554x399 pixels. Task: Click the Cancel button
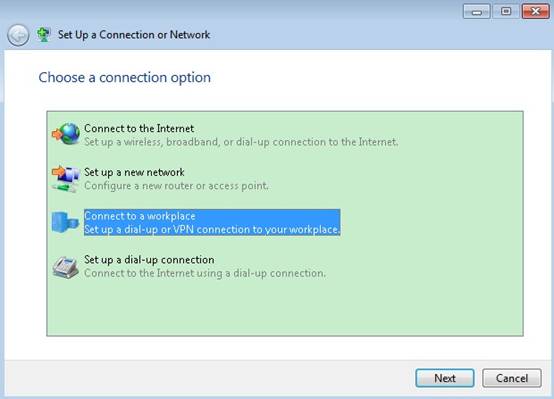512,378
